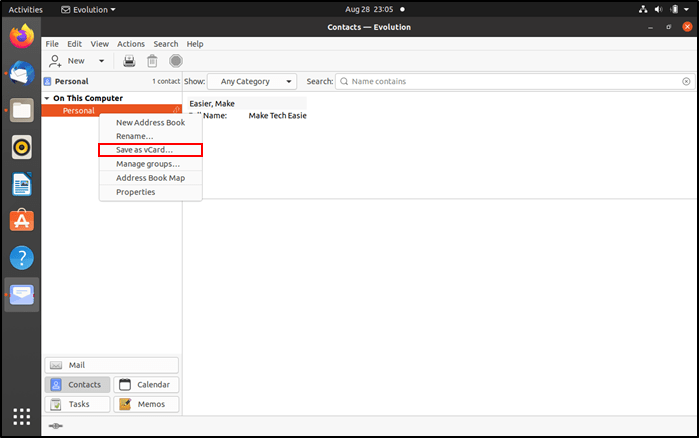The height and width of the screenshot is (438, 699).
Task: Select the Evolution mail icon in dock
Action: click(21, 295)
